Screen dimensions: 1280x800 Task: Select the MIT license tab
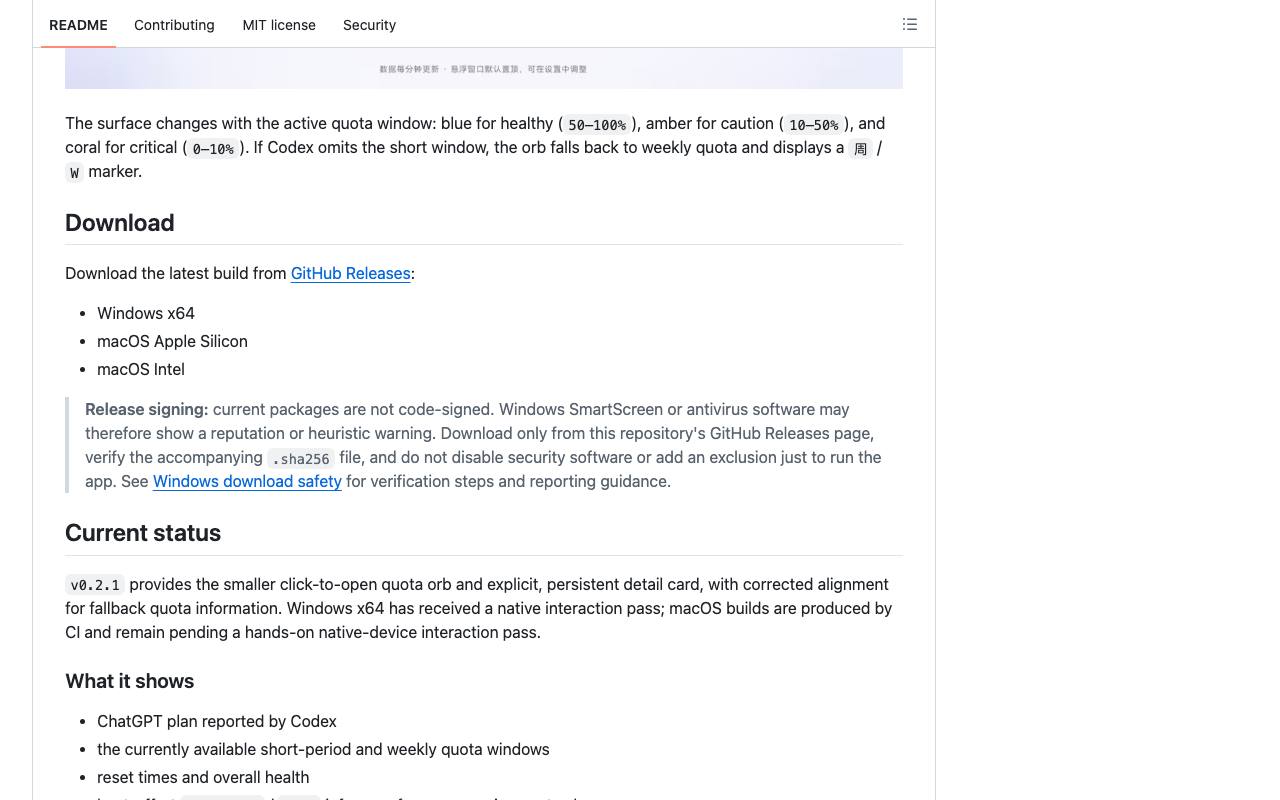[279, 25]
